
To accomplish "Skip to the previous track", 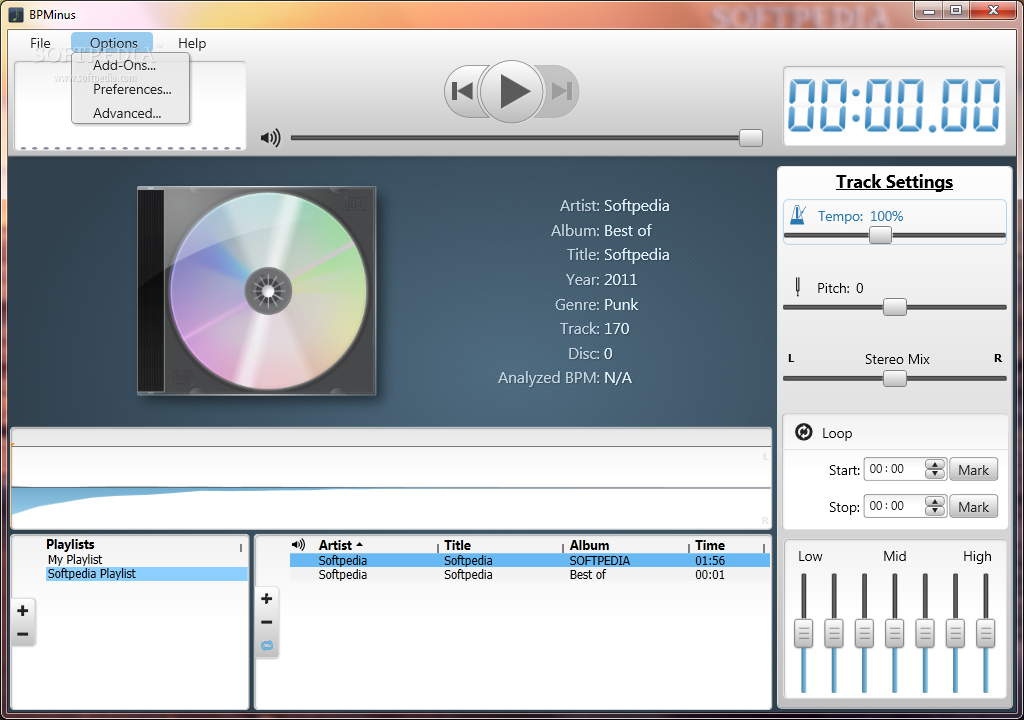I will [462, 91].
